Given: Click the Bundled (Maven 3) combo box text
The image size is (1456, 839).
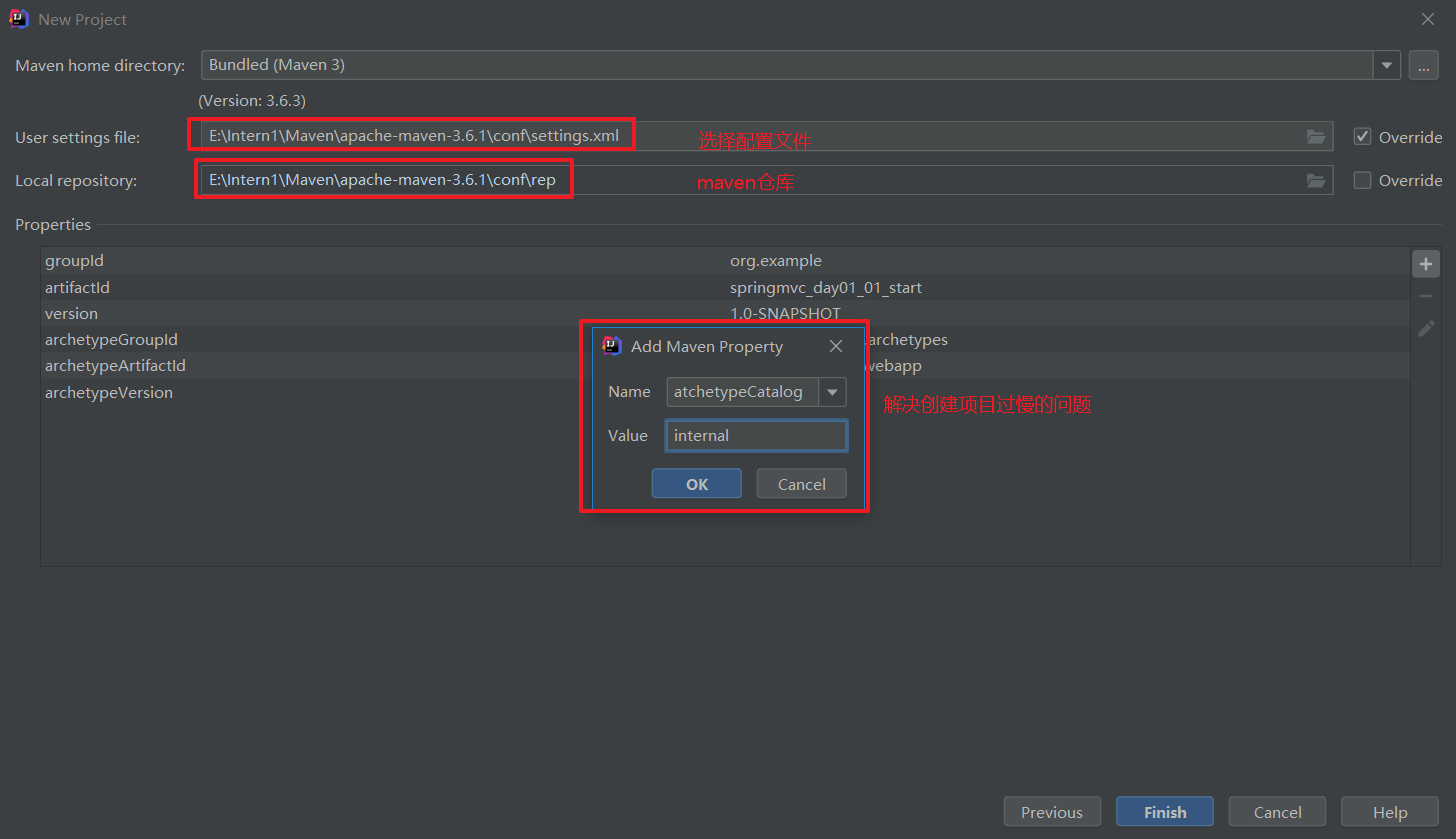Looking at the screenshot, I should tap(277, 65).
